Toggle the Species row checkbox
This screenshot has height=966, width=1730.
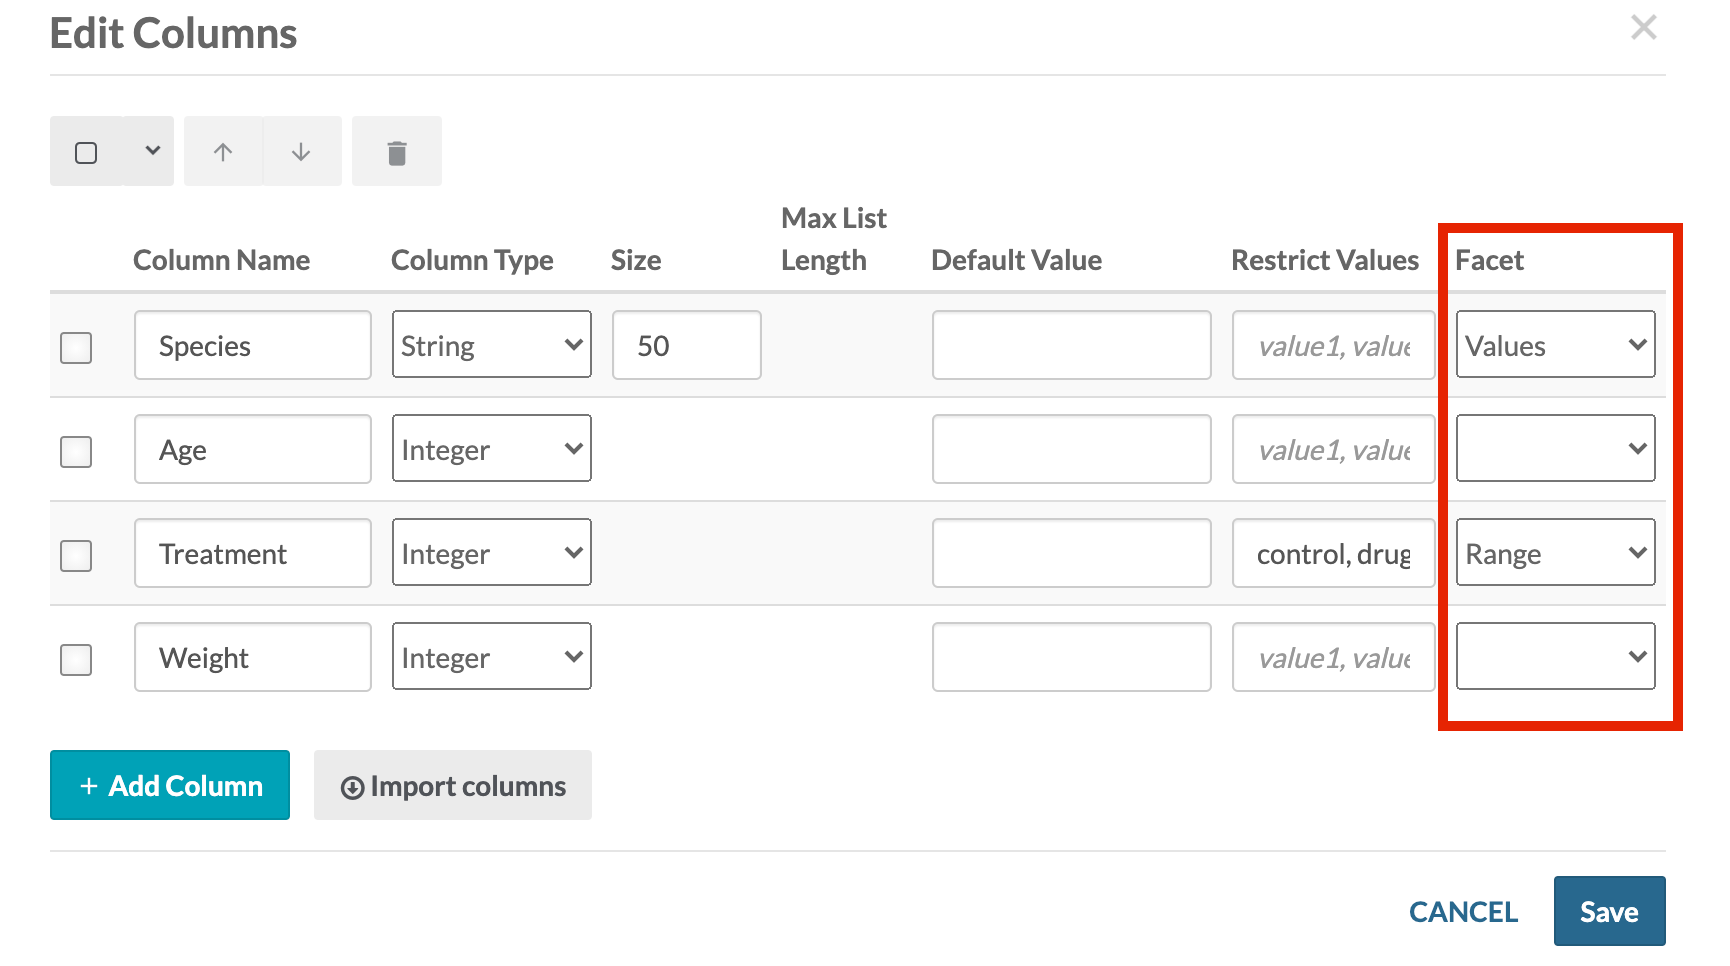pos(75,348)
